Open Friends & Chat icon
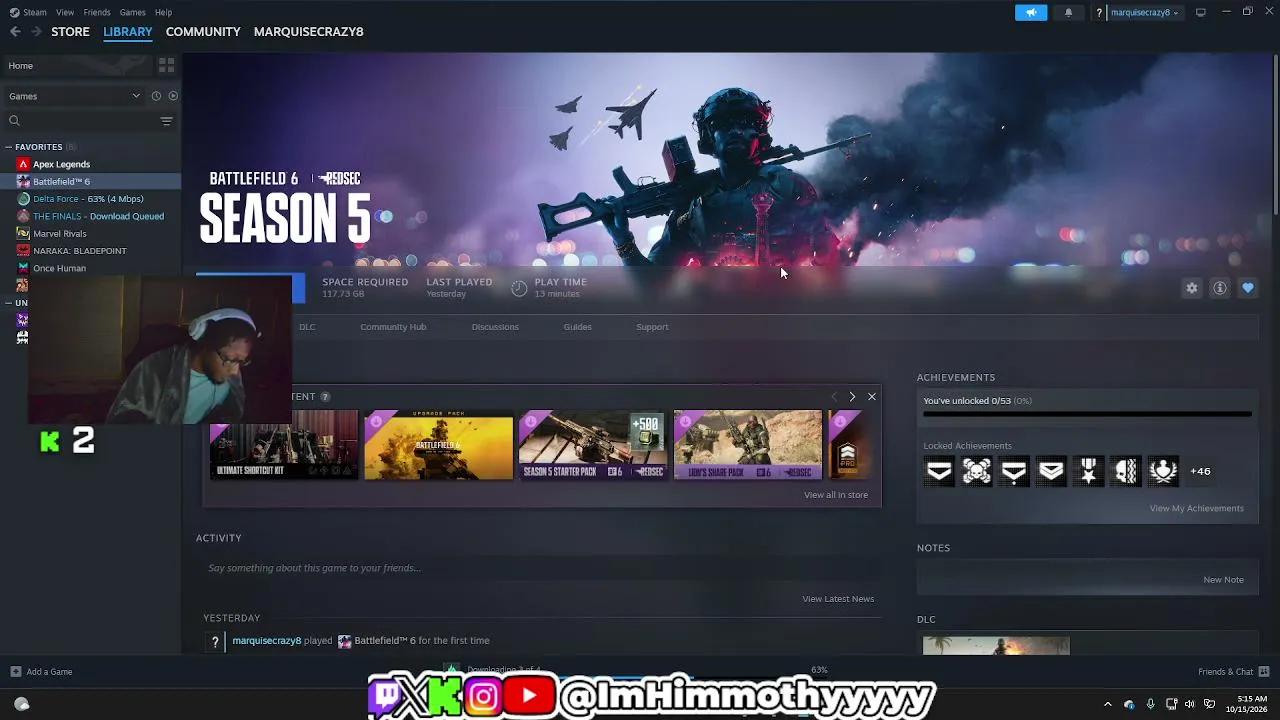Viewport: 1280px width, 720px height. (1264, 671)
